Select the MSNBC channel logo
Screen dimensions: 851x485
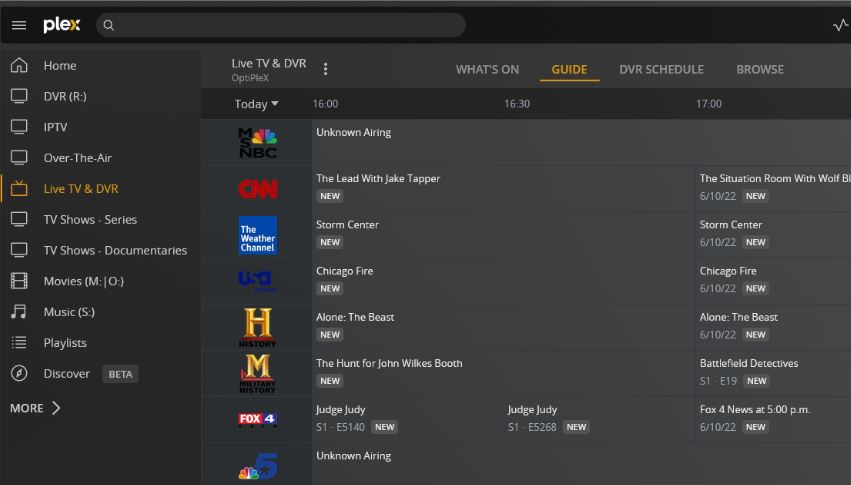tap(258, 143)
